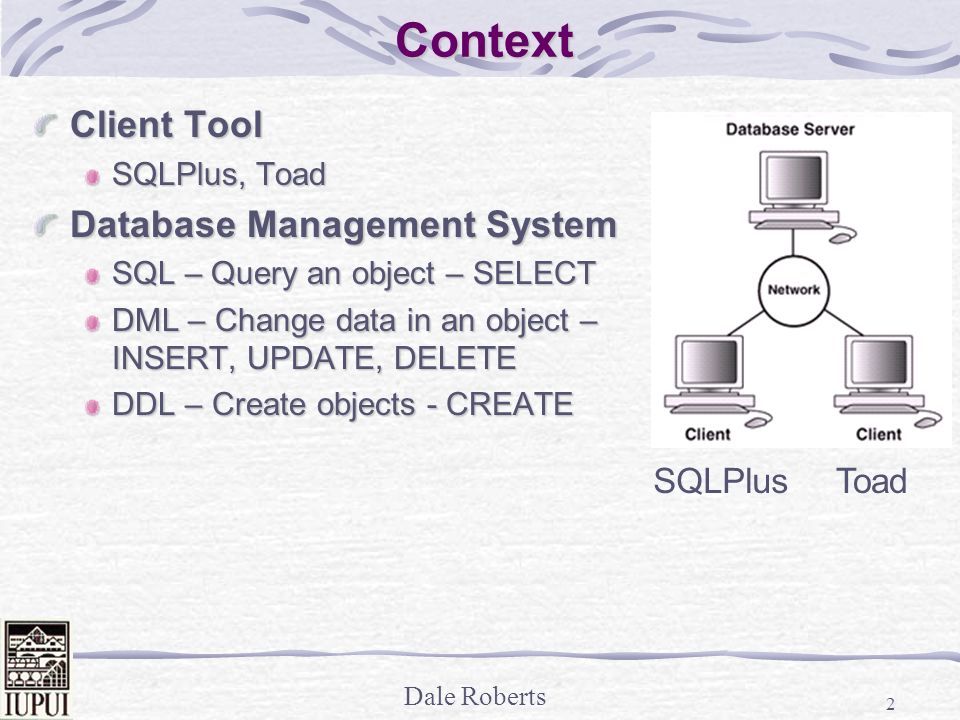Click 'DDL – Create objects - CREATE' line
Screen dimensions: 960x720
pyautogui.click(x=342, y=405)
